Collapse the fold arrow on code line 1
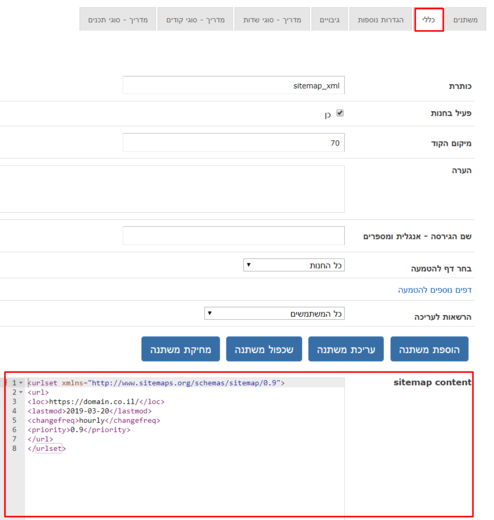 [21, 383]
